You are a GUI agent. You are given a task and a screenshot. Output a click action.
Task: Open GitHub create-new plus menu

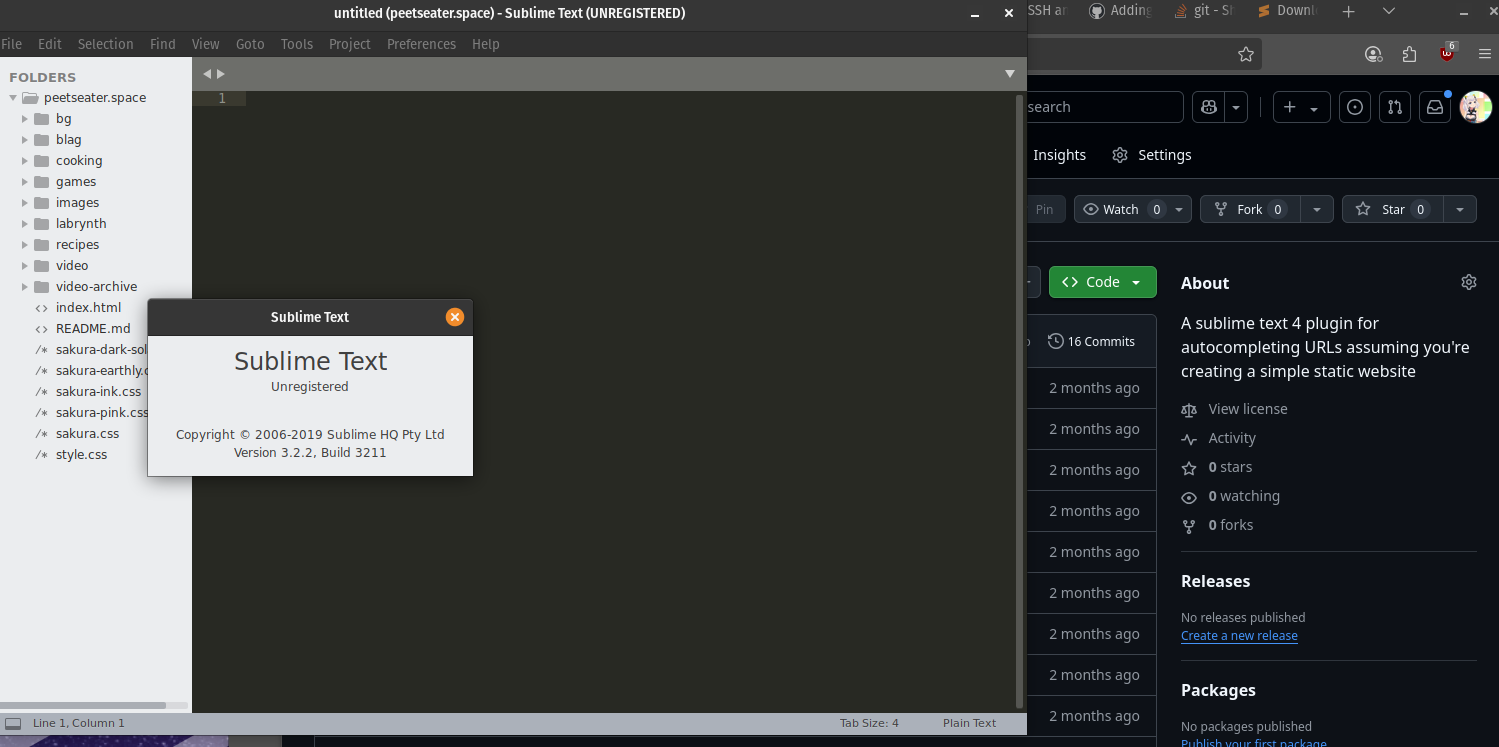tap(1301, 107)
